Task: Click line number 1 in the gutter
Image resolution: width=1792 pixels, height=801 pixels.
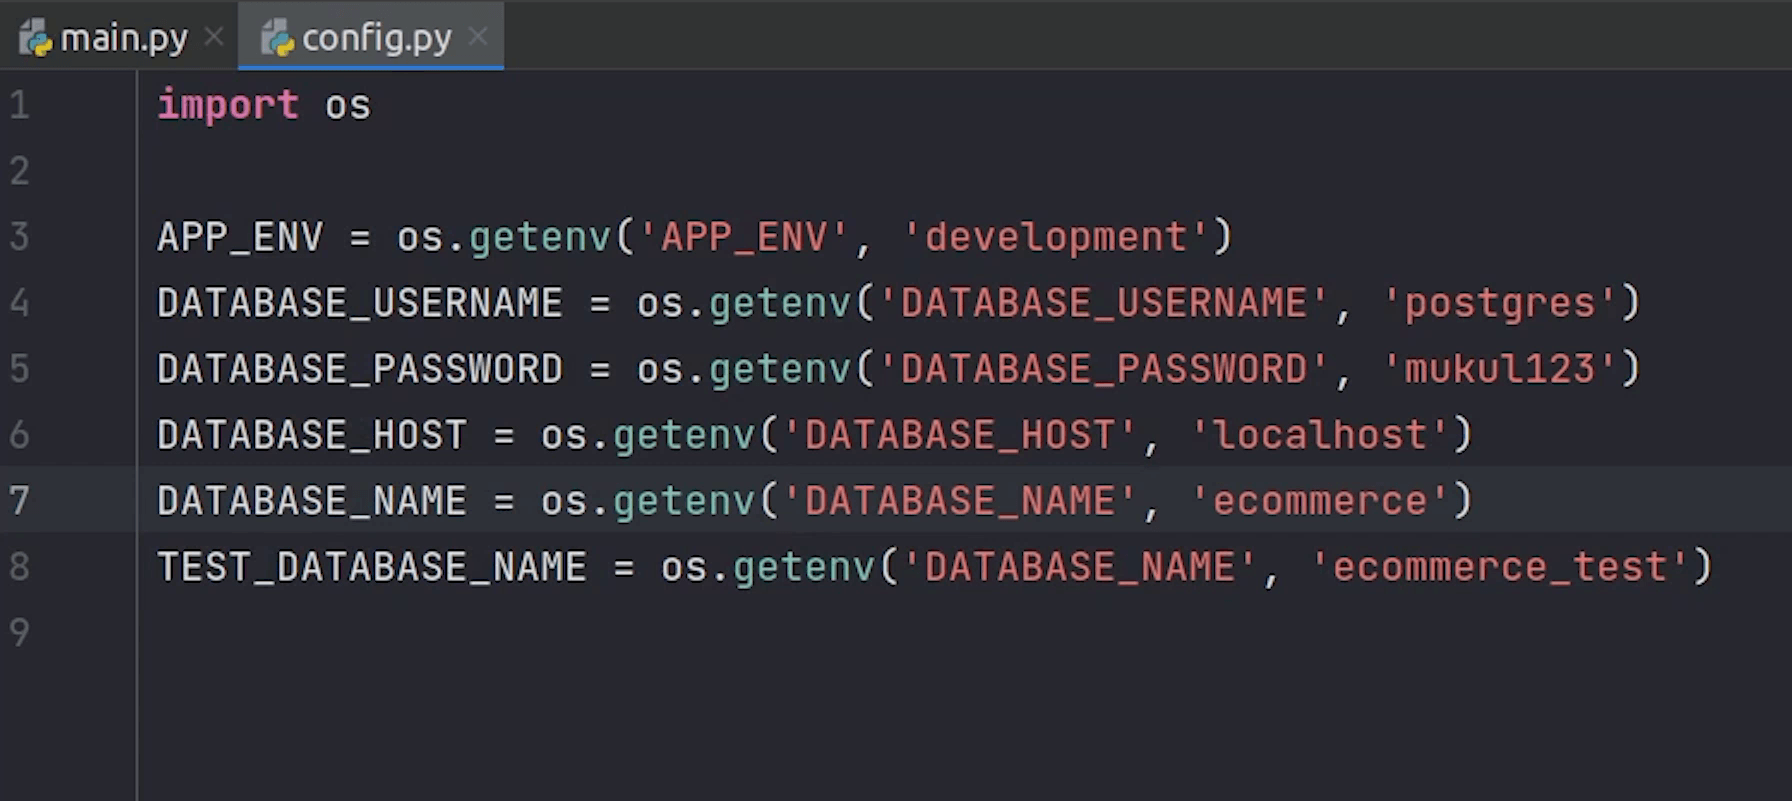Action: [20, 105]
